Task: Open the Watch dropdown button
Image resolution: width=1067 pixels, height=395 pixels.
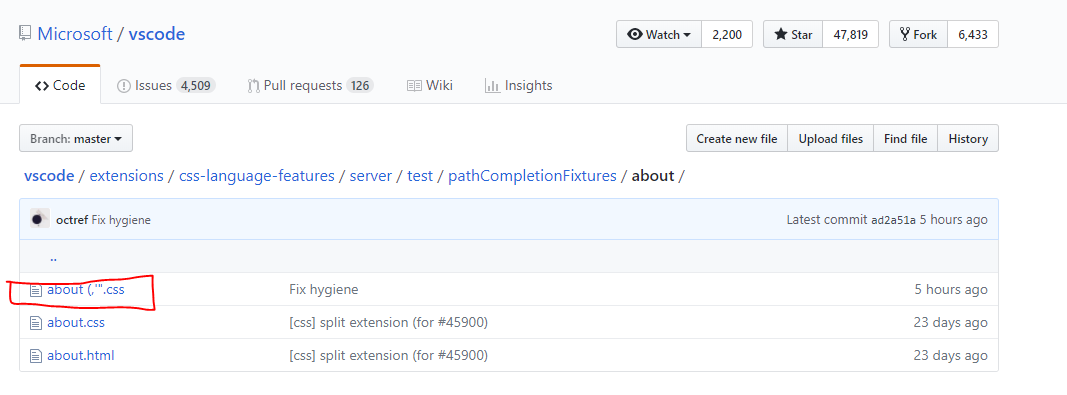Action: coord(659,35)
